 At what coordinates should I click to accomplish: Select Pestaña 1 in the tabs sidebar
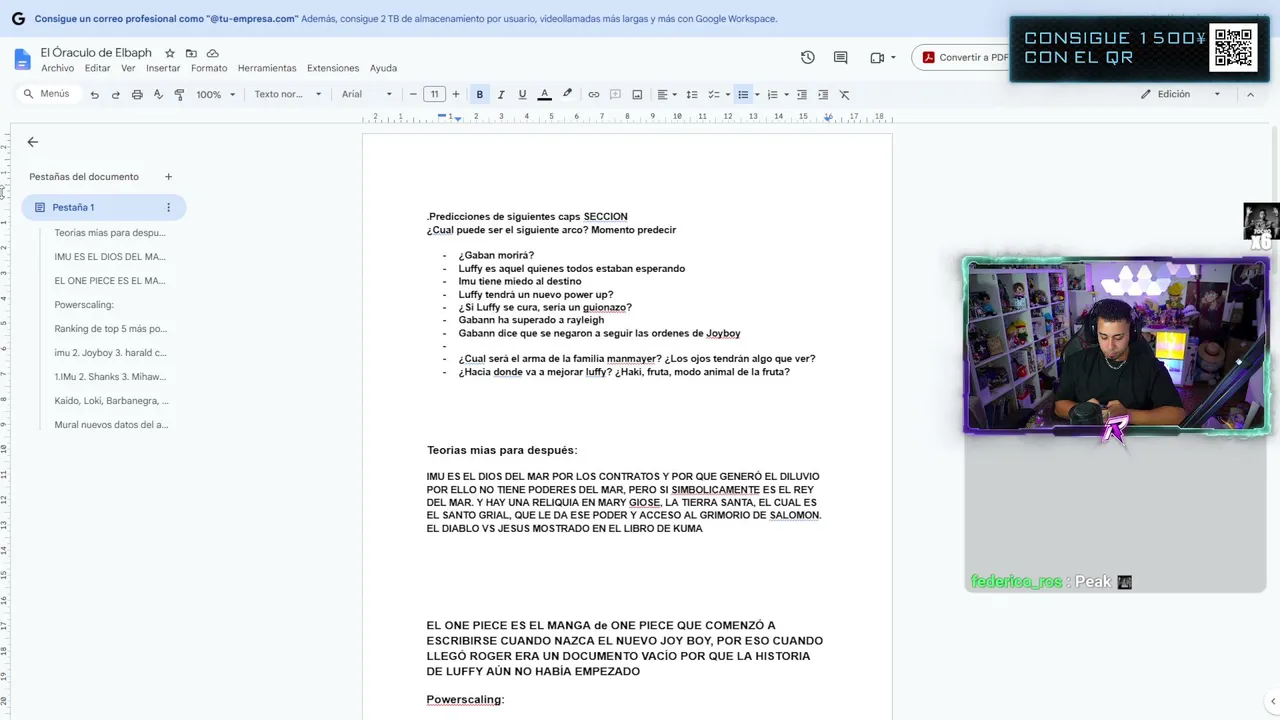coord(104,208)
